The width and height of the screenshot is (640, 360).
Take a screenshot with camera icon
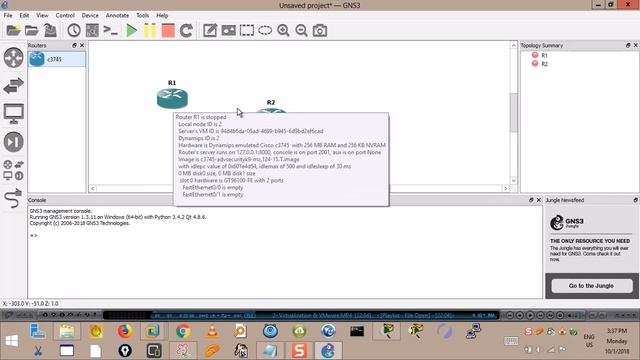320,30
